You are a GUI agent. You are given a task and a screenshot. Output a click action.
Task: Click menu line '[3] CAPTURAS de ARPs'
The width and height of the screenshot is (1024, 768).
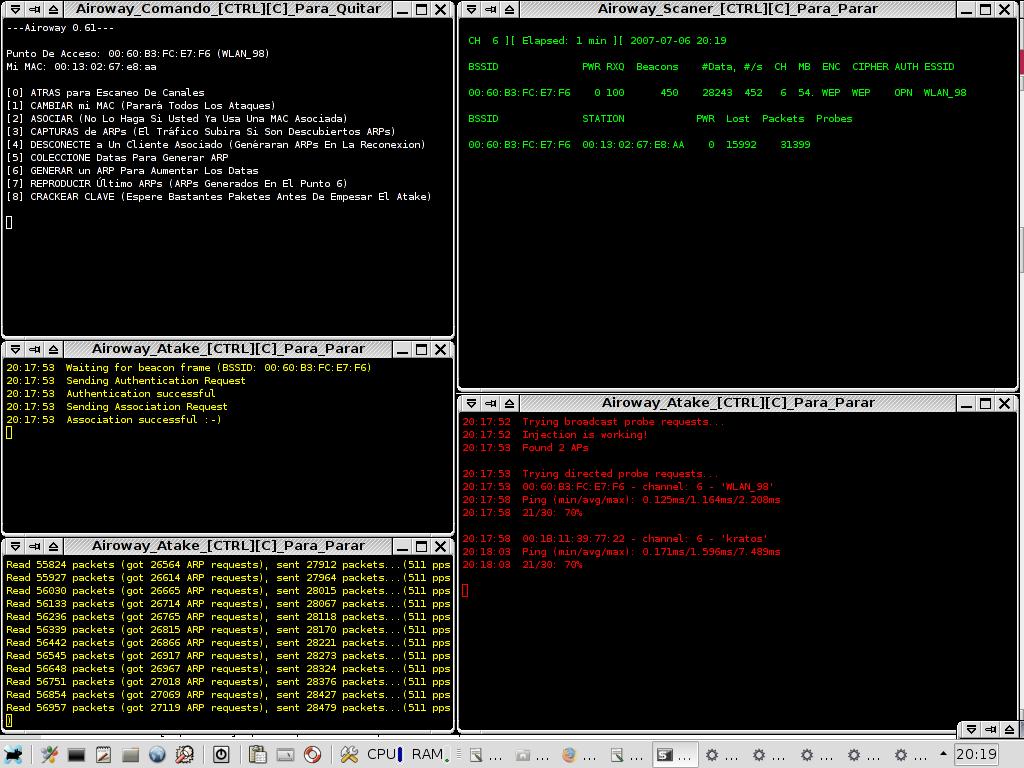pos(200,132)
